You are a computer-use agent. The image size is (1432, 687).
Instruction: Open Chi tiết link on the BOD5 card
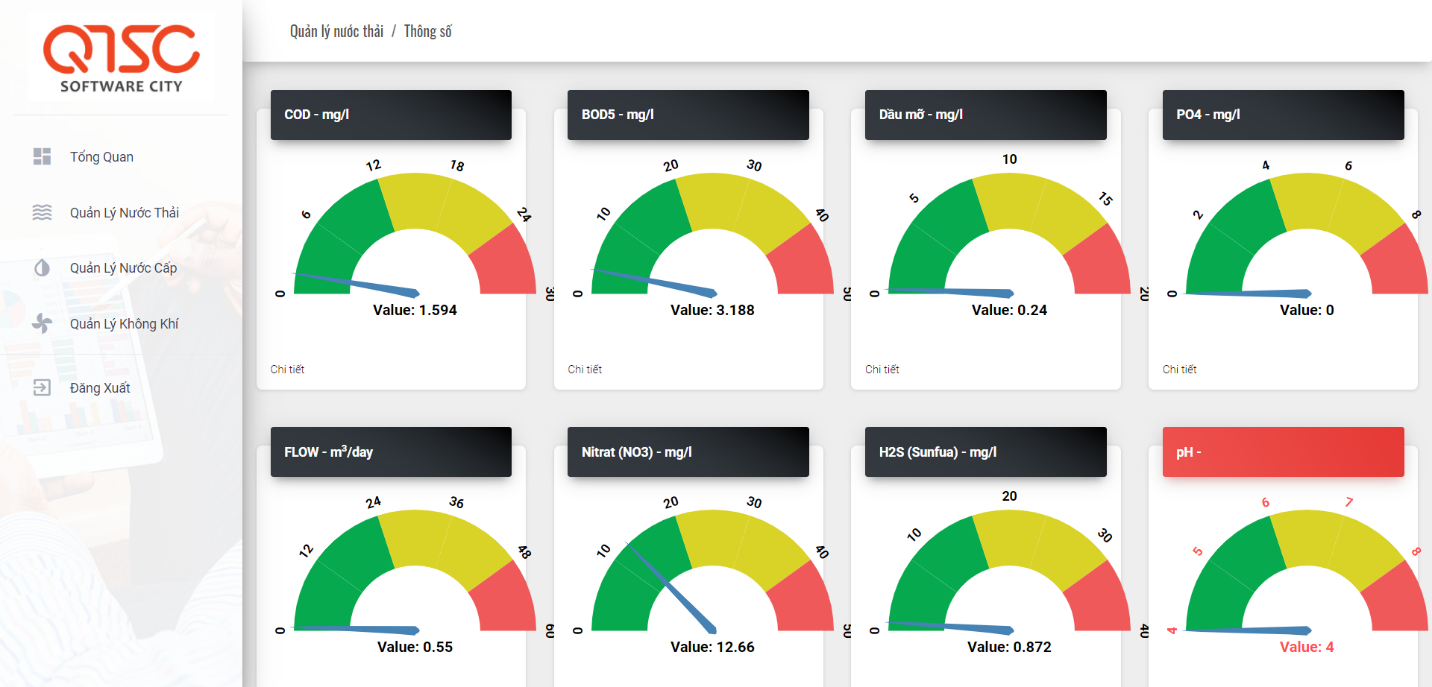coord(585,369)
